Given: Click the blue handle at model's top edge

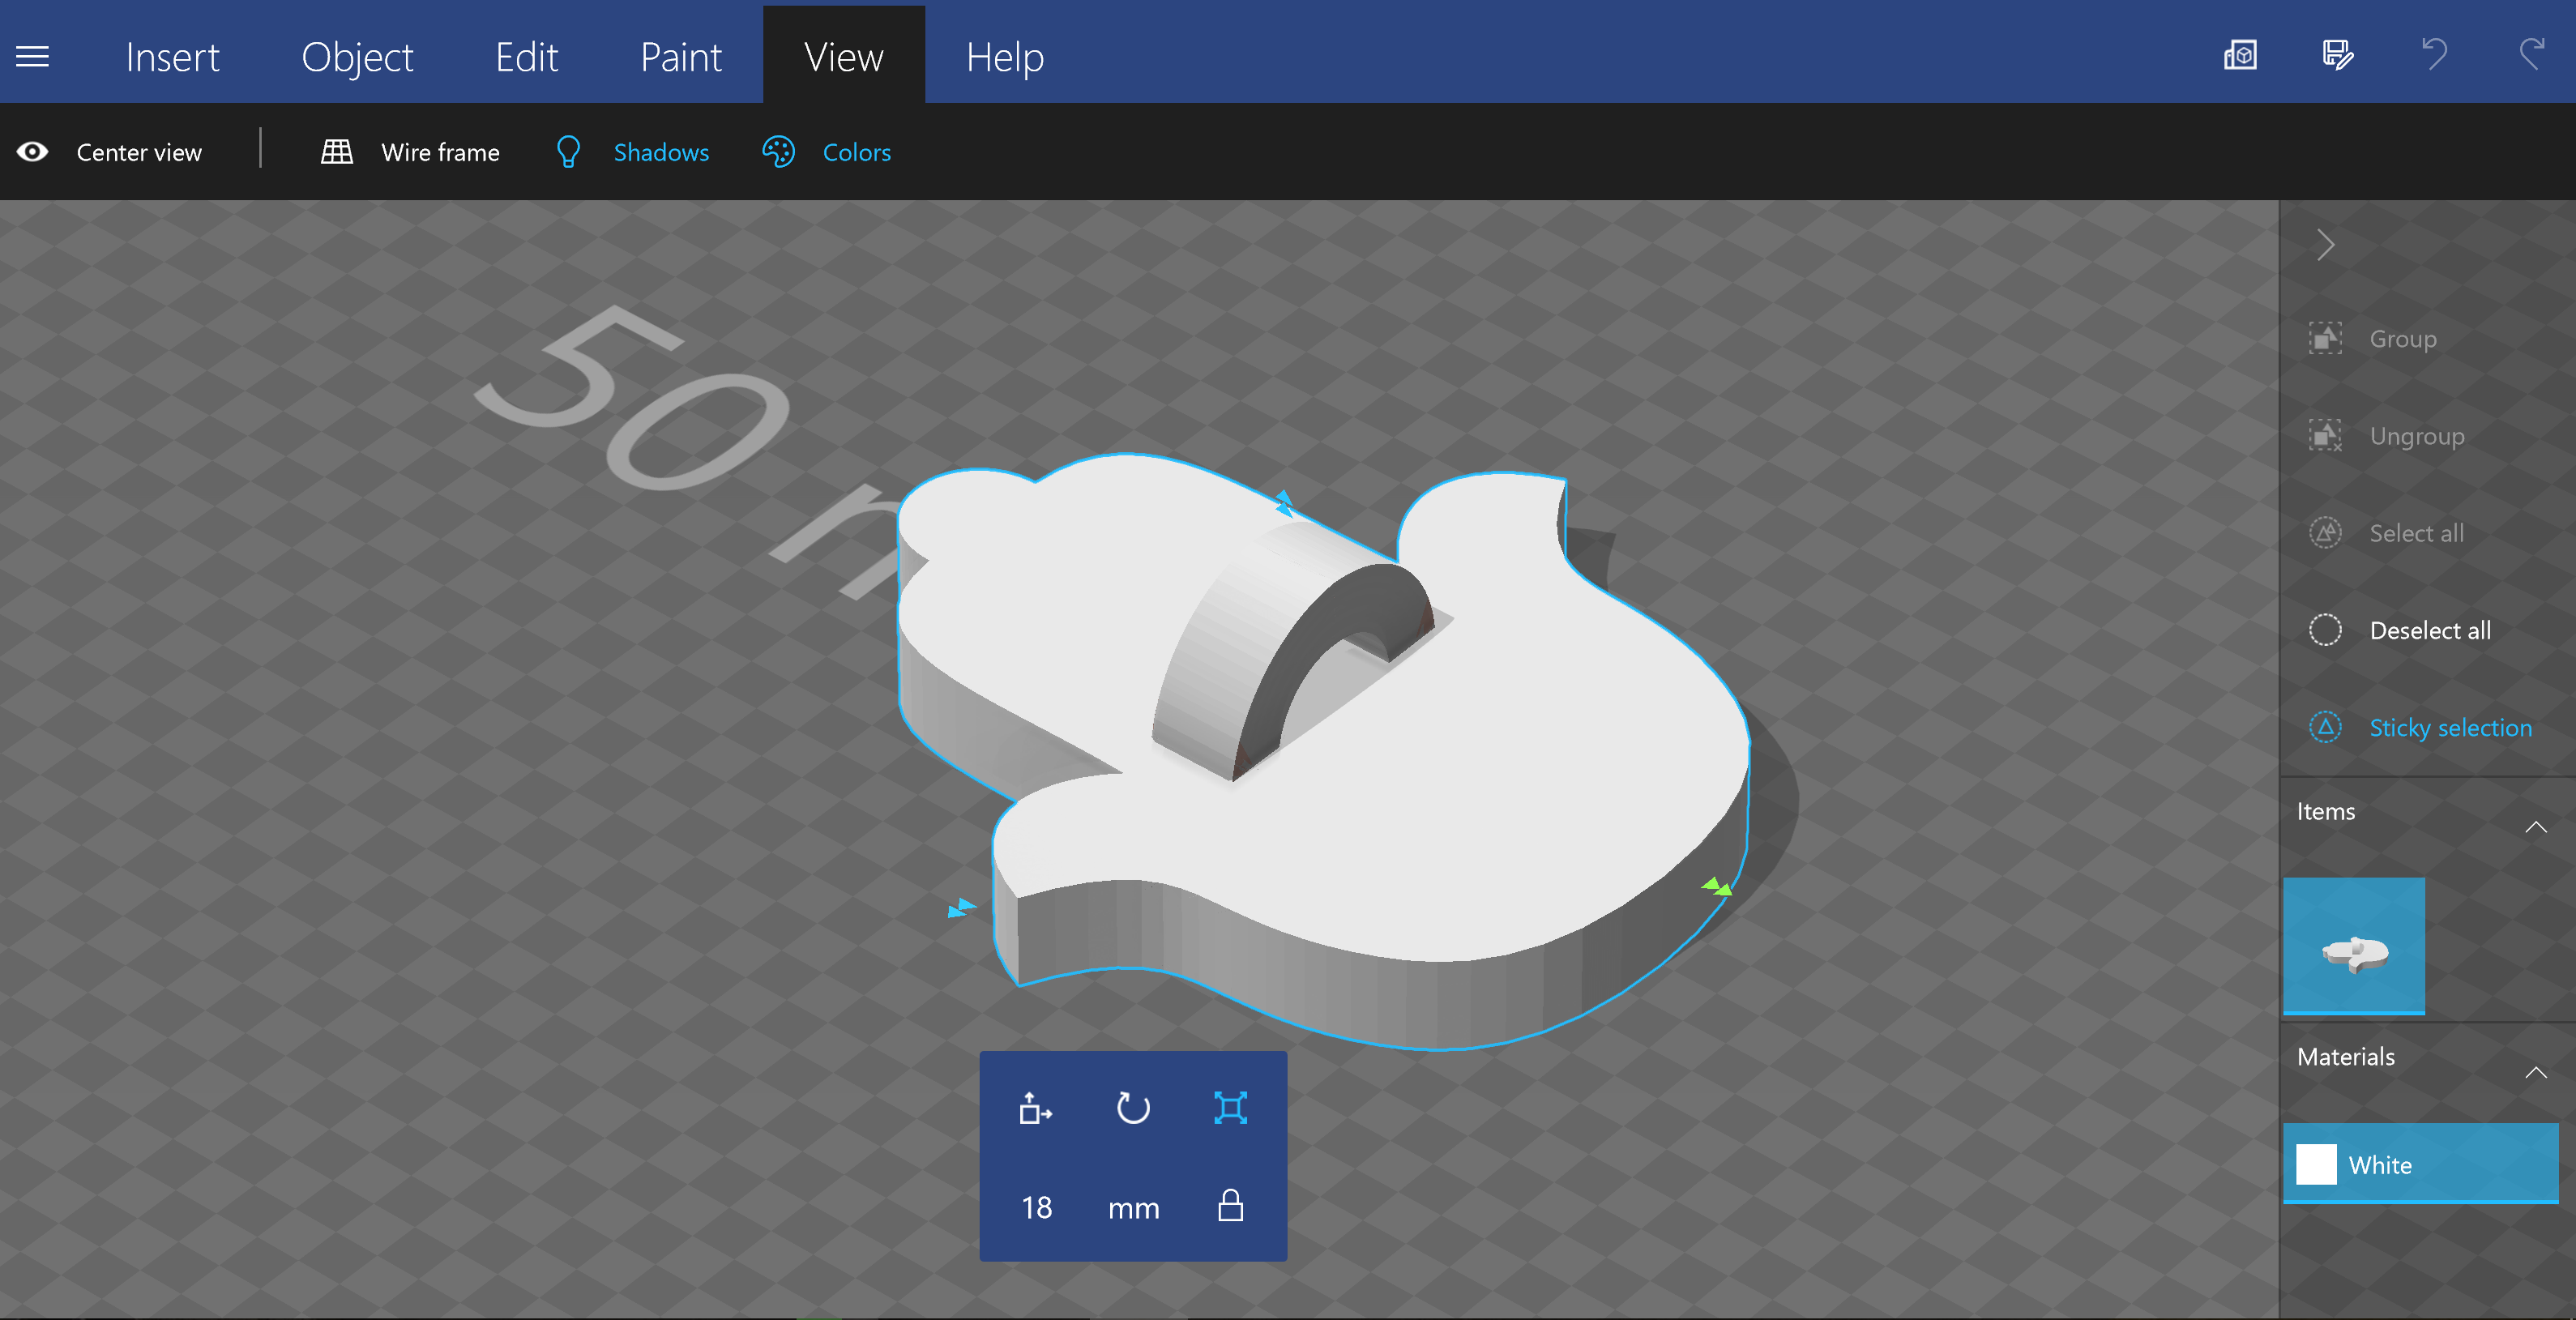Looking at the screenshot, I should (1284, 502).
